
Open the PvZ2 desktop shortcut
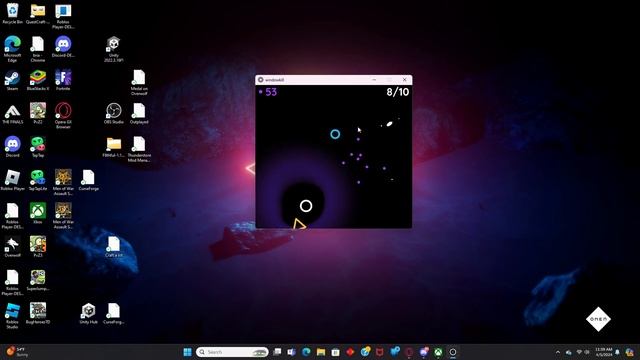coord(38,113)
